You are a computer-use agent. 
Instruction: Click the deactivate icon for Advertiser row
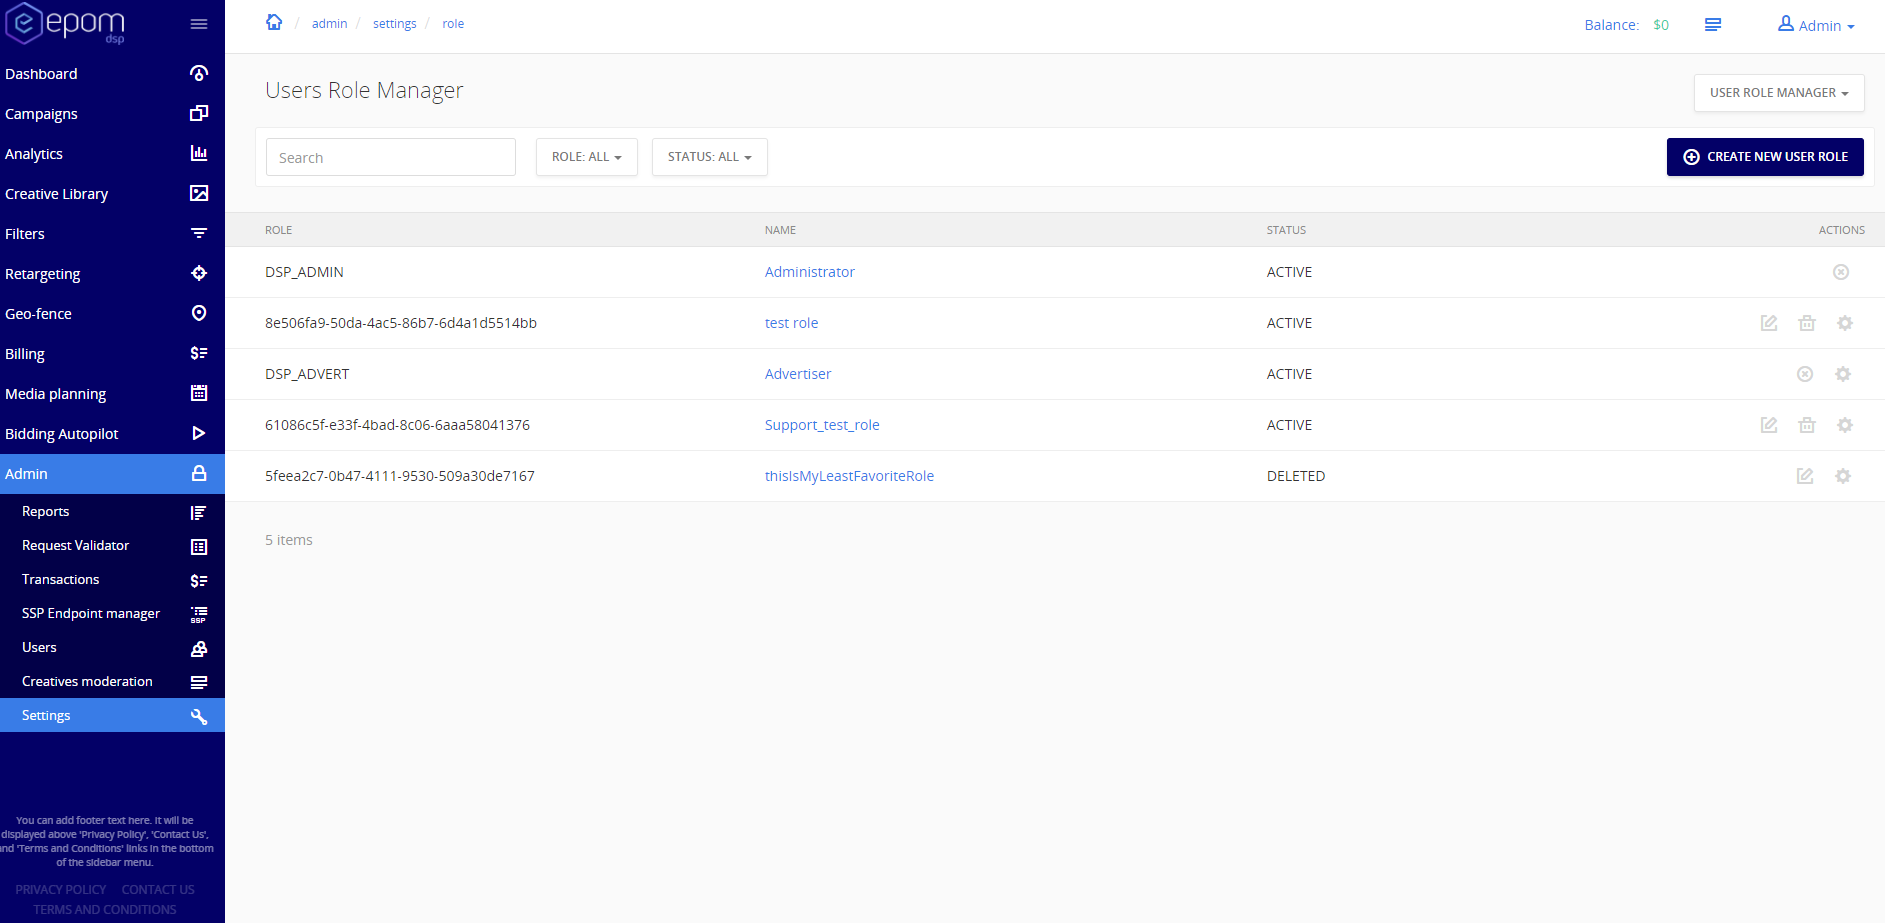1805,374
